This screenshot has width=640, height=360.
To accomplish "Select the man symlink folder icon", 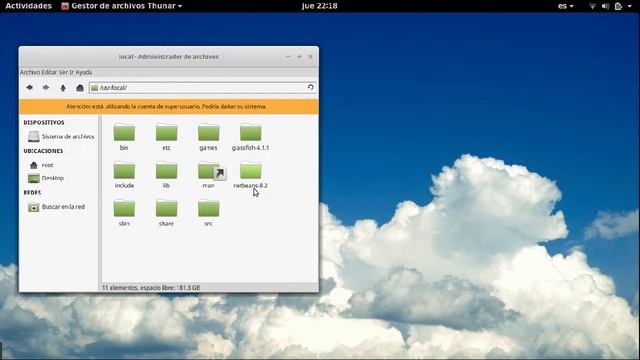I will pos(211,171).
